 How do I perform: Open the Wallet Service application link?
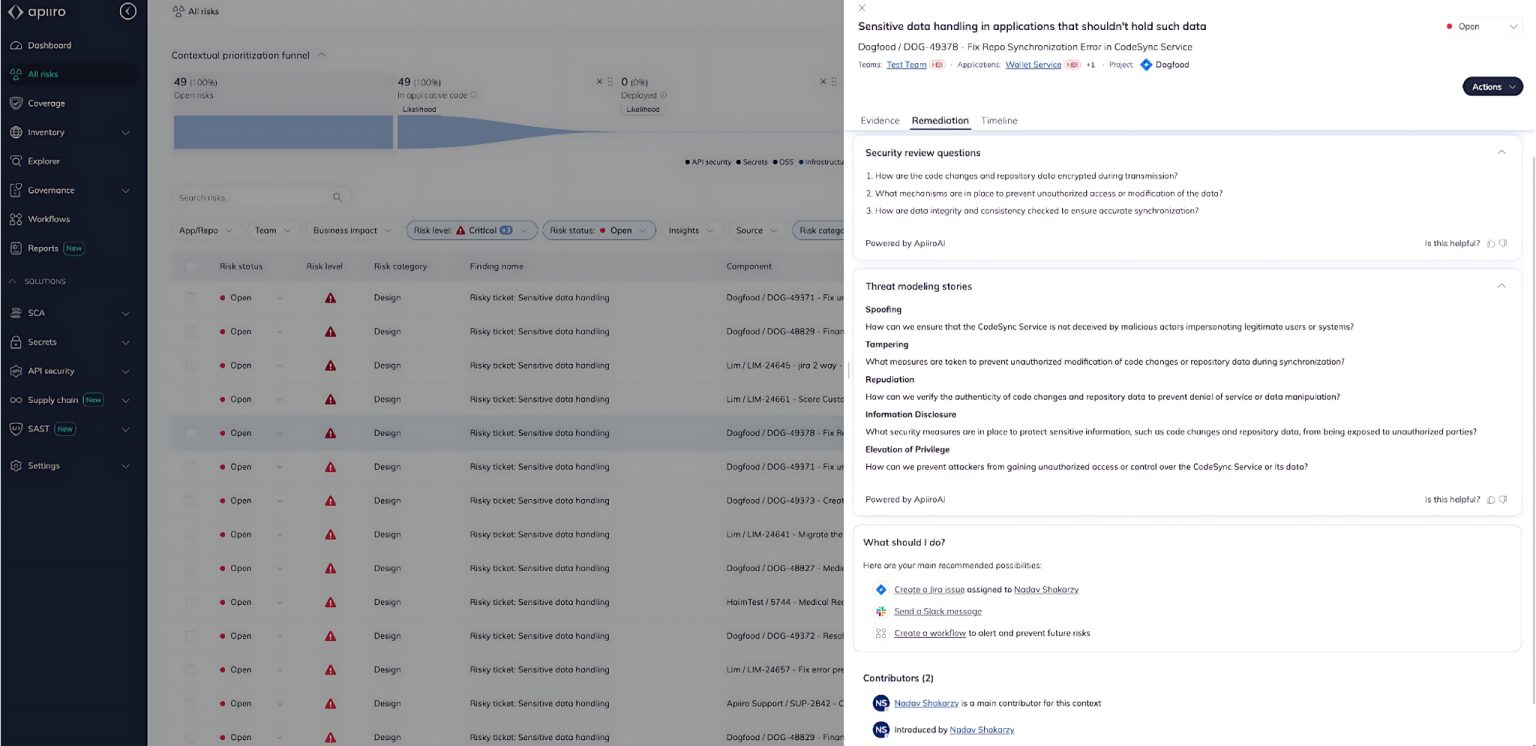[1033, 64]
